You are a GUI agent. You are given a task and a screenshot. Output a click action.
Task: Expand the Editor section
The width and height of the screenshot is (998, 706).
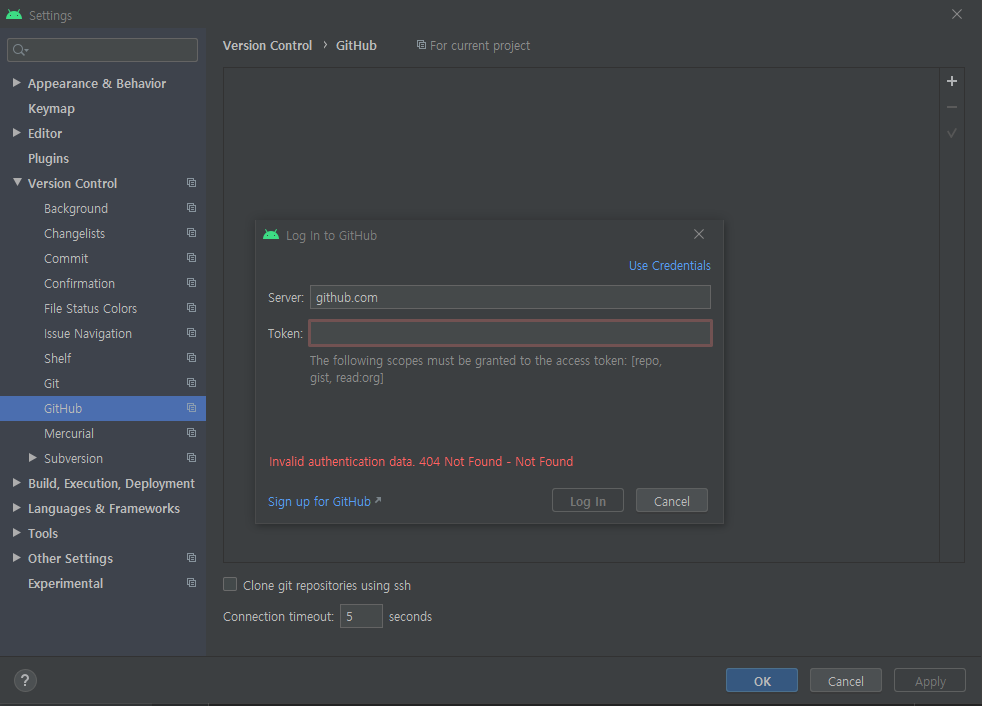(x=17, y=132)
